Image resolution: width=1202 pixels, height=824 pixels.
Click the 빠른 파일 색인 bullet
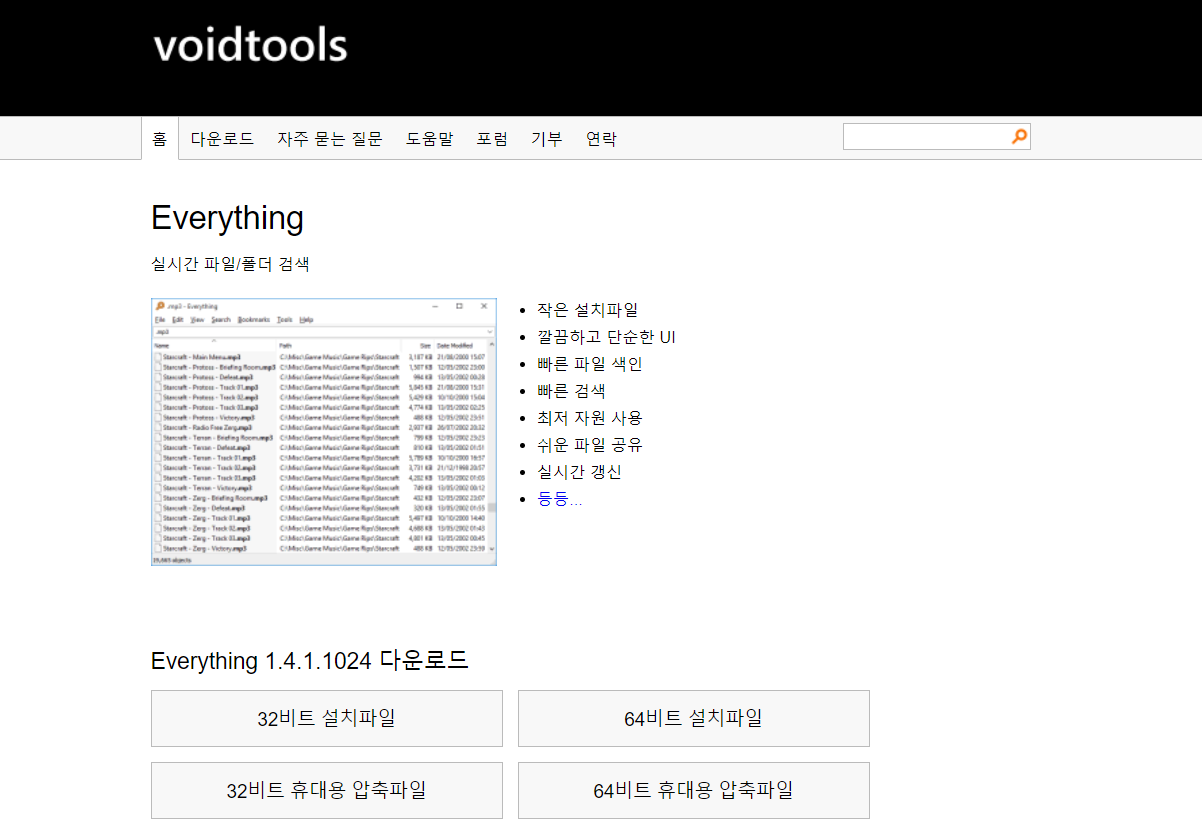(589, 364)
